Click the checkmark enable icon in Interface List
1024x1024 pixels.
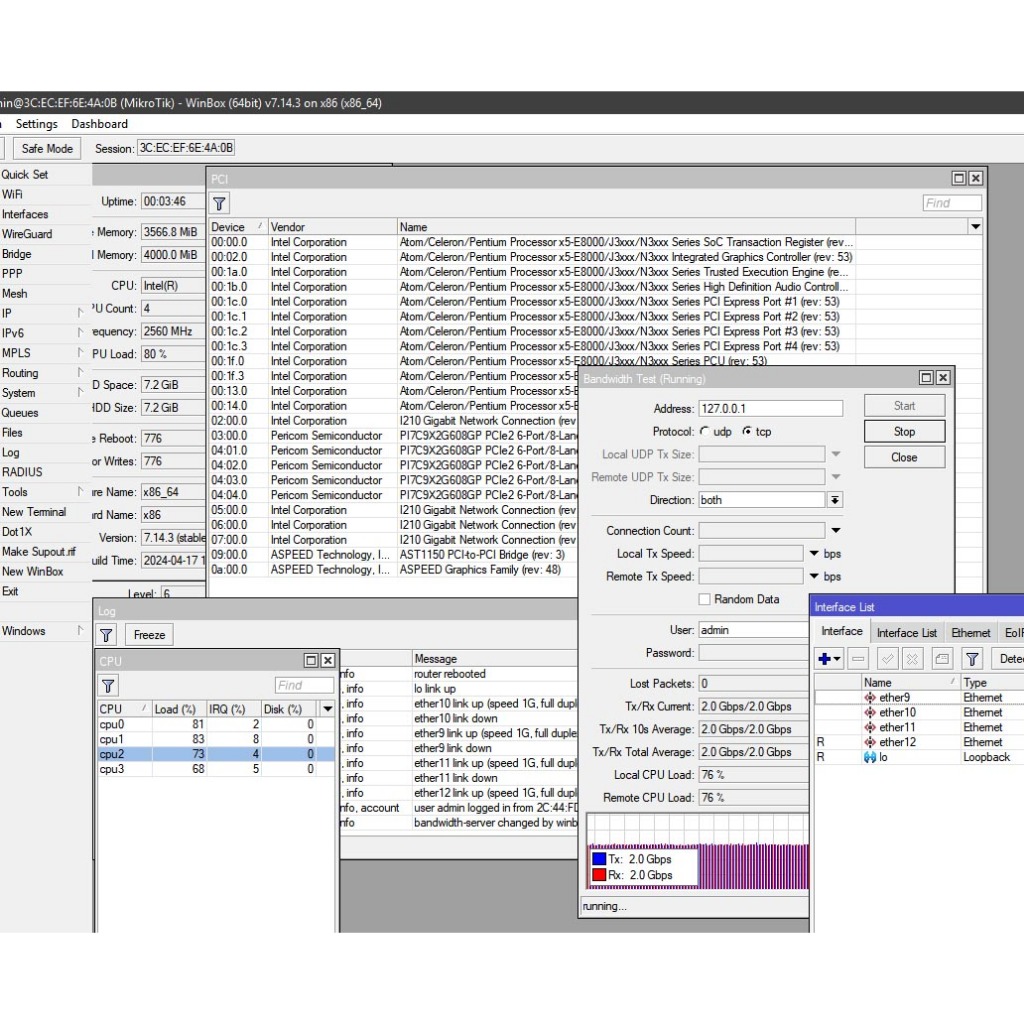coord(887,659)
